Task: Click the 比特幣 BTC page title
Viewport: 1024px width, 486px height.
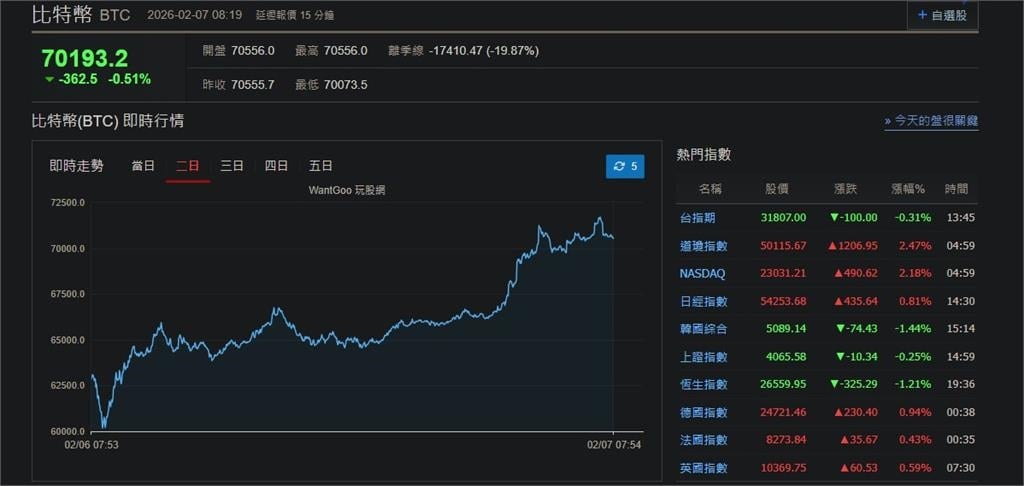Action: pos(80,14)
